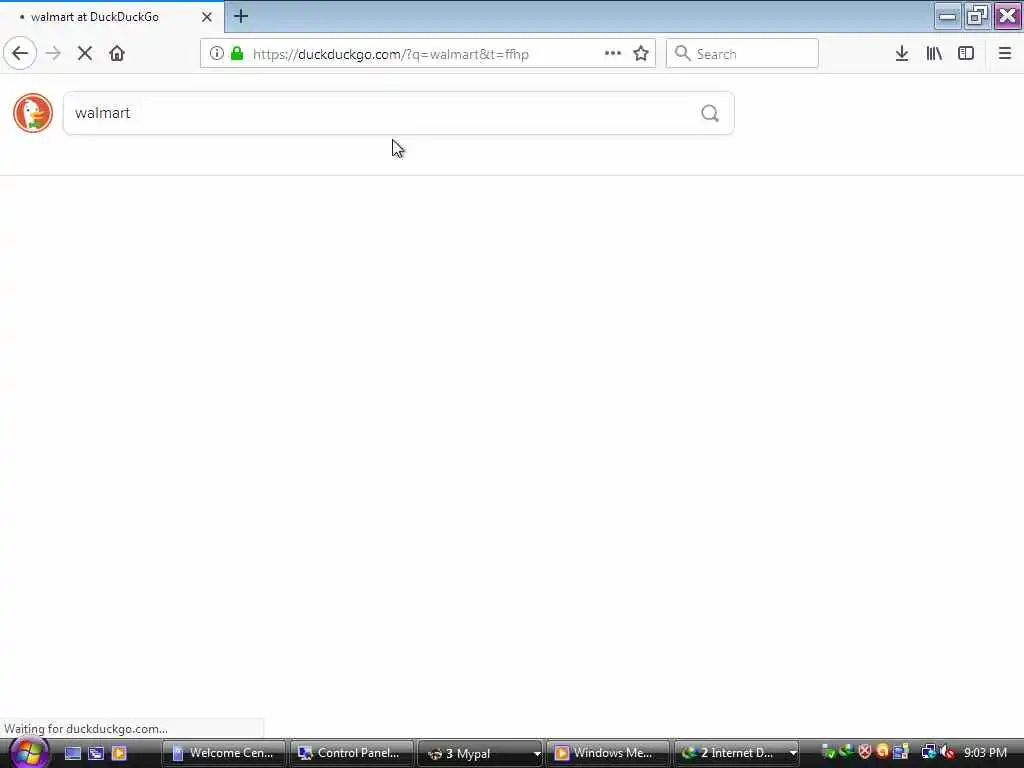Open the volume tray icon
Viewport: 1024px width, 768px height.
[x=948, y=753]
